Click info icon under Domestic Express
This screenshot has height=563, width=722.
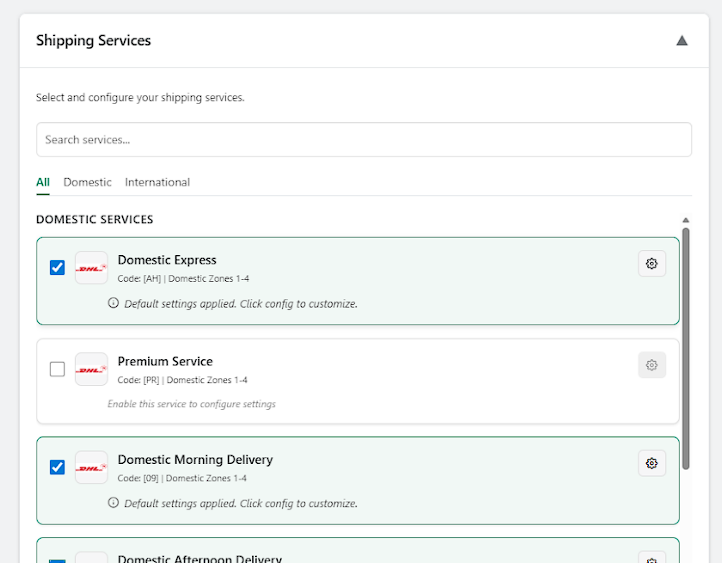113,303
